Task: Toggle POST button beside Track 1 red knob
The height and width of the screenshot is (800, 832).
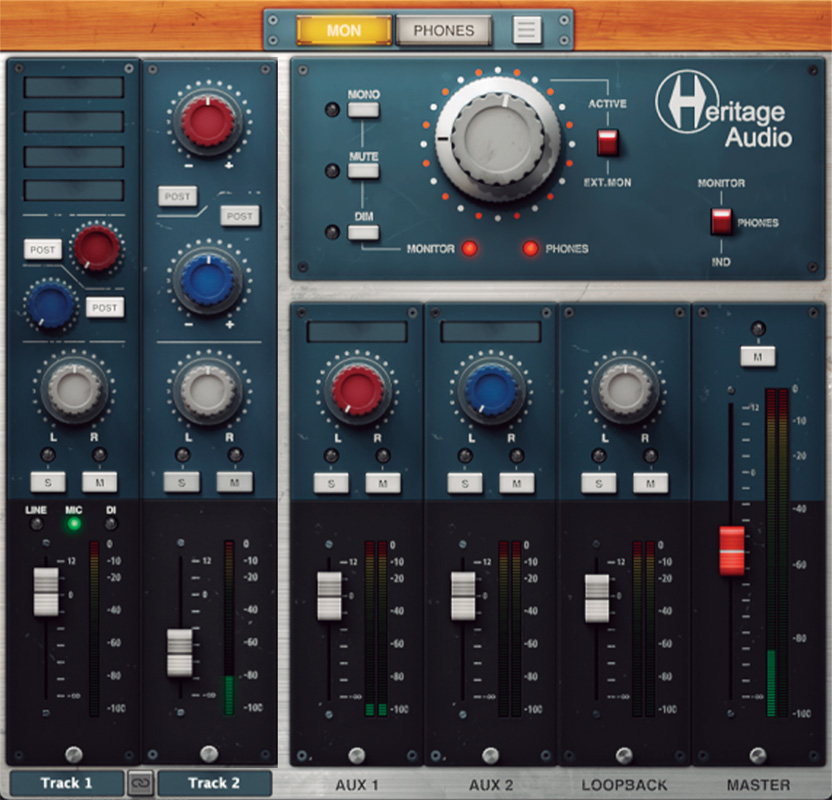Action: coord(42,249)
